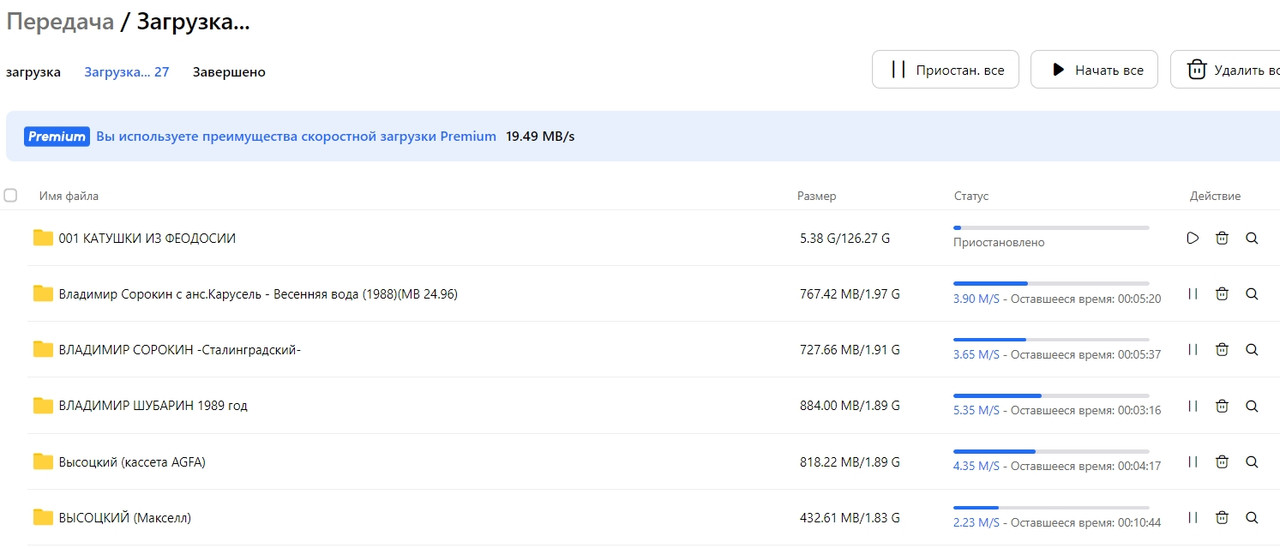
Task: Click file name Высоцкий (кассета AGFA)
Action: coord(132,462)
